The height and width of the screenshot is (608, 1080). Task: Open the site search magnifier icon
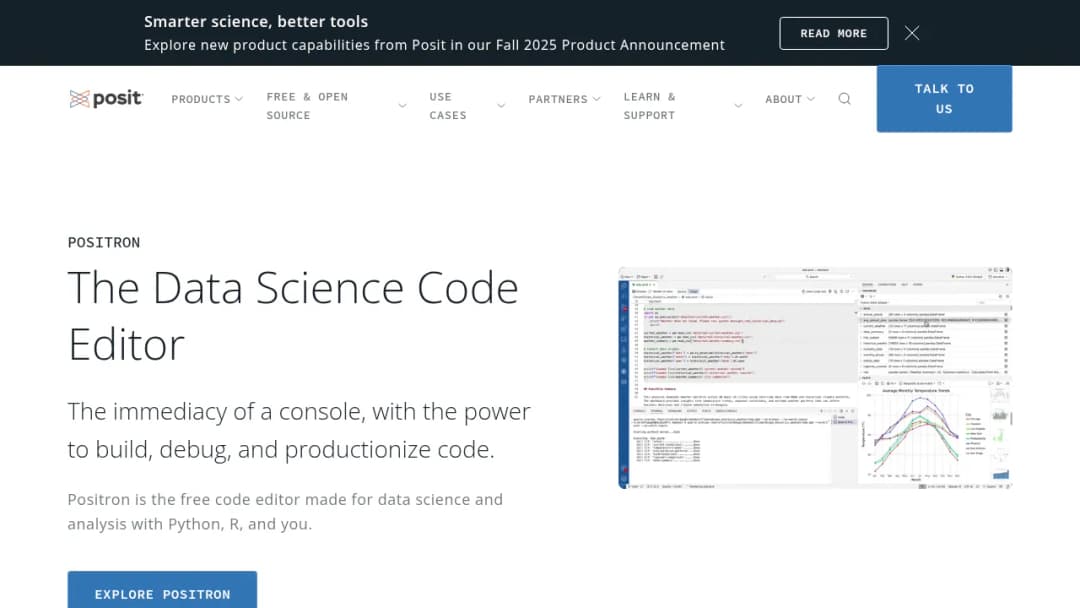point(844,99)
